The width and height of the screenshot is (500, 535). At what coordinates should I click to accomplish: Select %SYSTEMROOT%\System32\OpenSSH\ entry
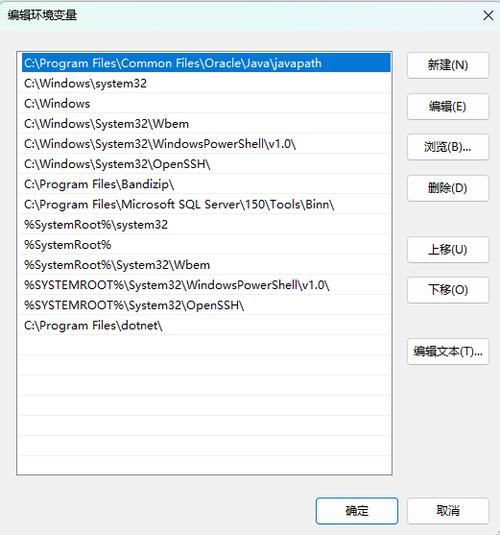pos(206,305)
